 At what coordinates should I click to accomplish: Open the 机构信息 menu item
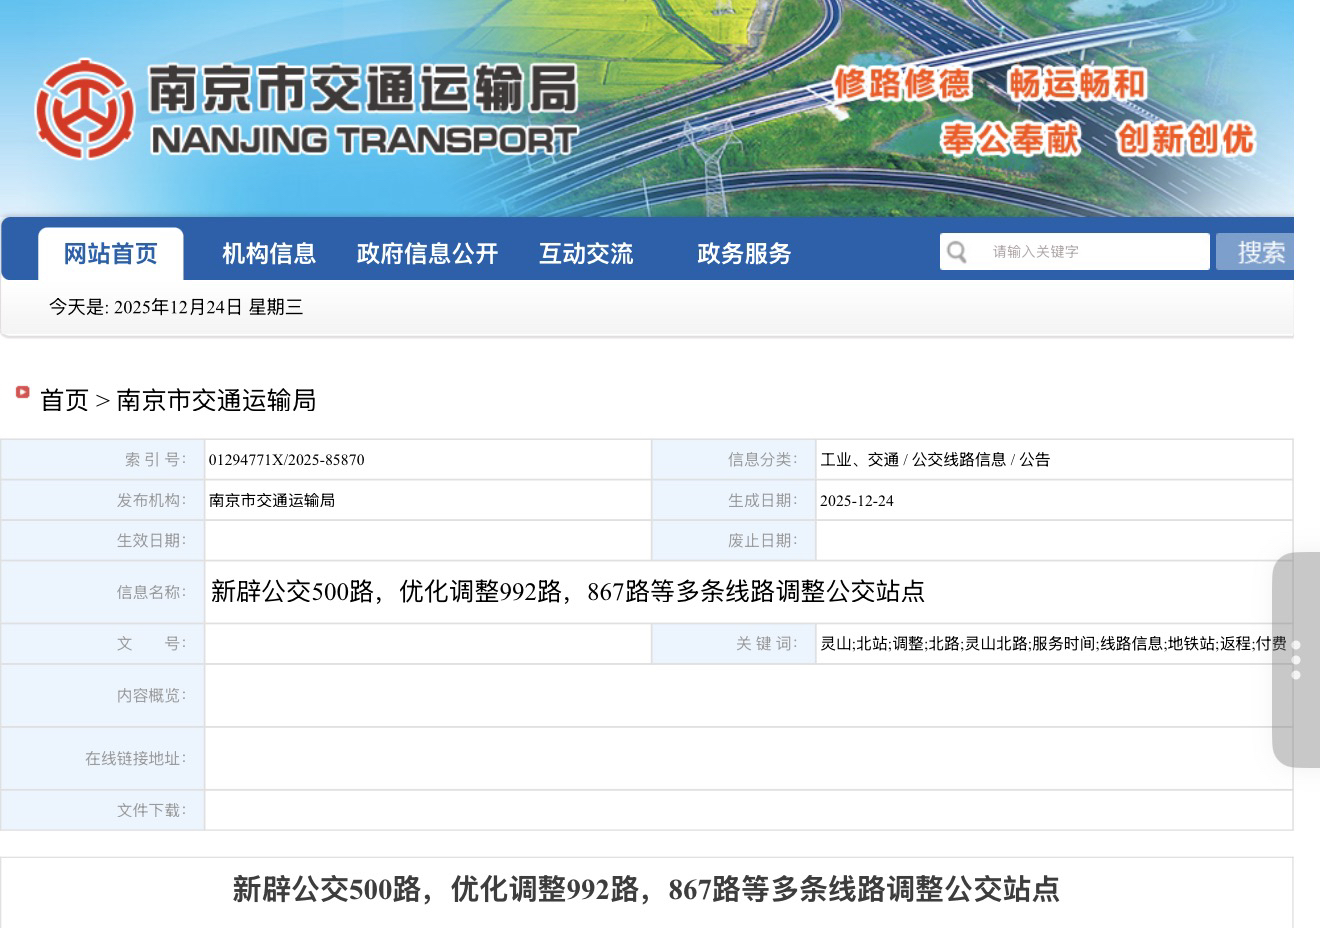(269, 254)
